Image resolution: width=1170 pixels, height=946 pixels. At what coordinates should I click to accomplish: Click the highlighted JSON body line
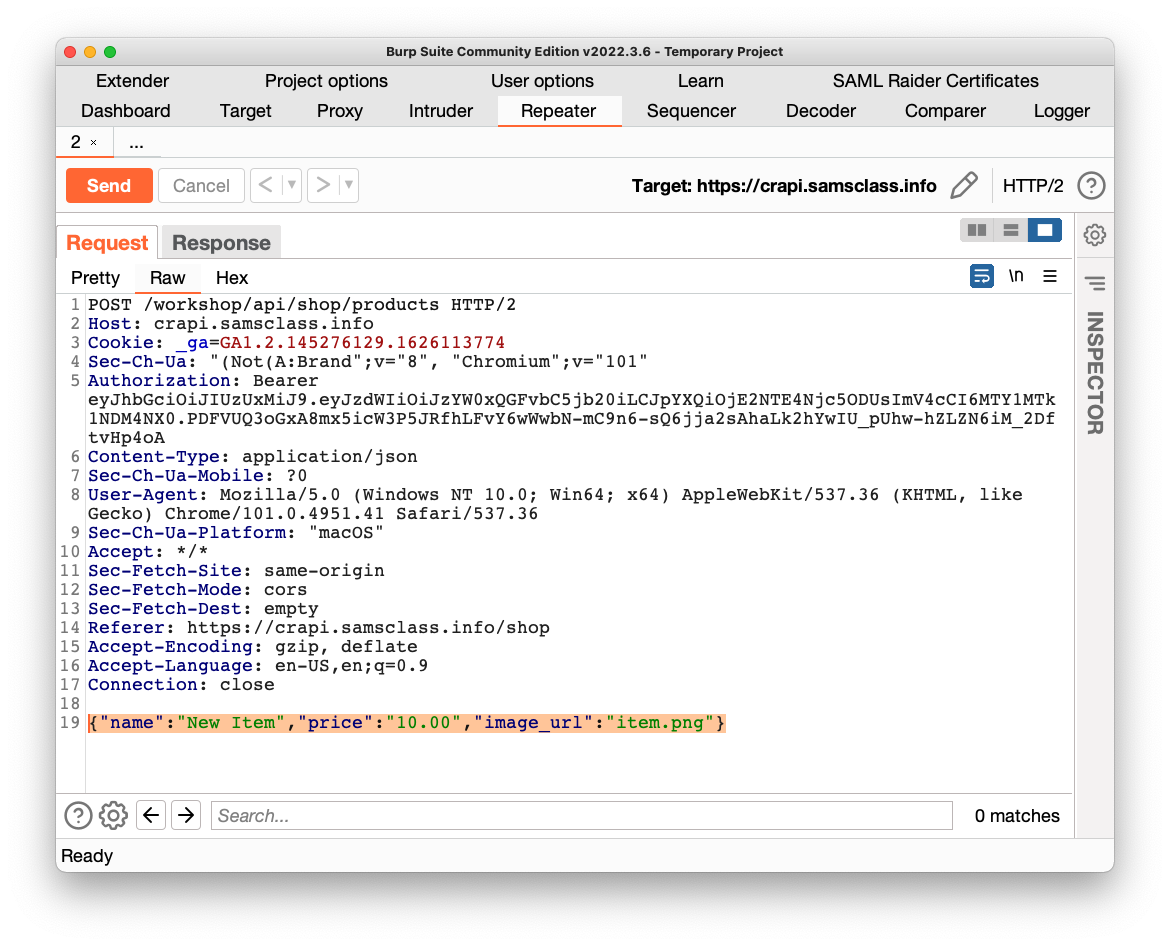pos(407,723)
